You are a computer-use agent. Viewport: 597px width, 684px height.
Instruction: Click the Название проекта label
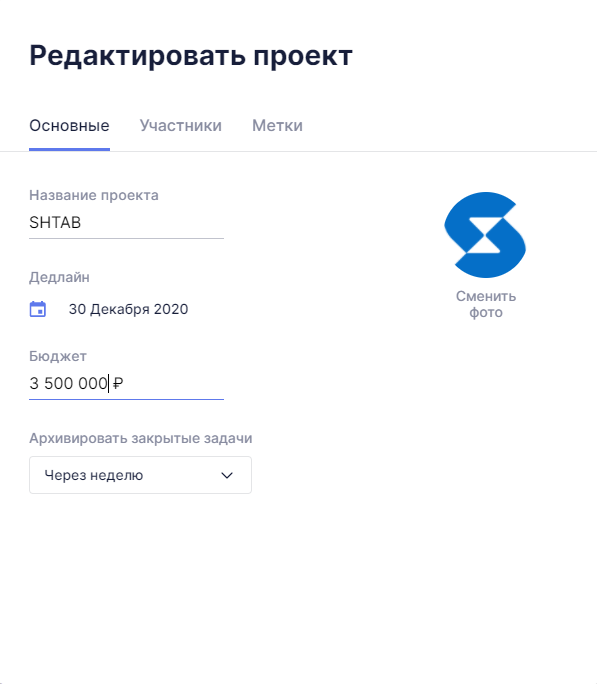tap(94, 195)
